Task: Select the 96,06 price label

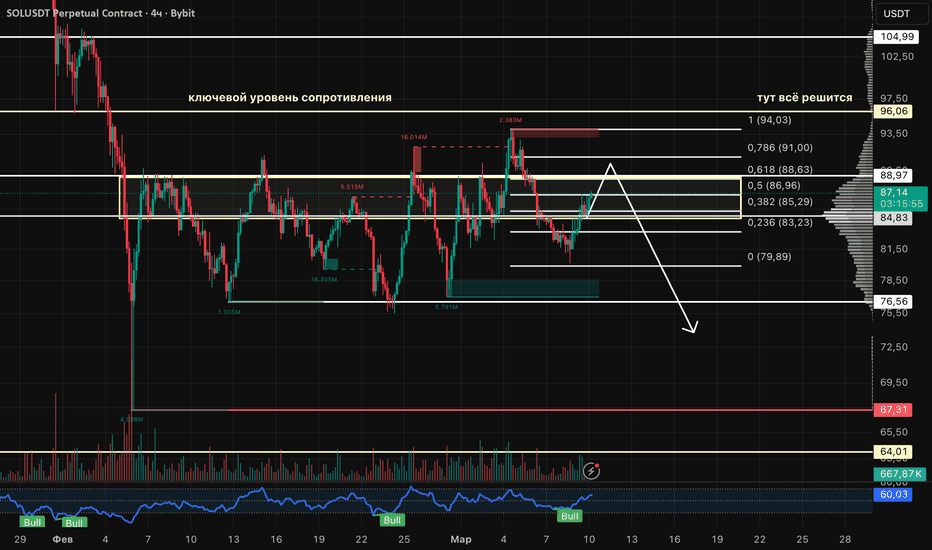Action: tap(893, 111)
